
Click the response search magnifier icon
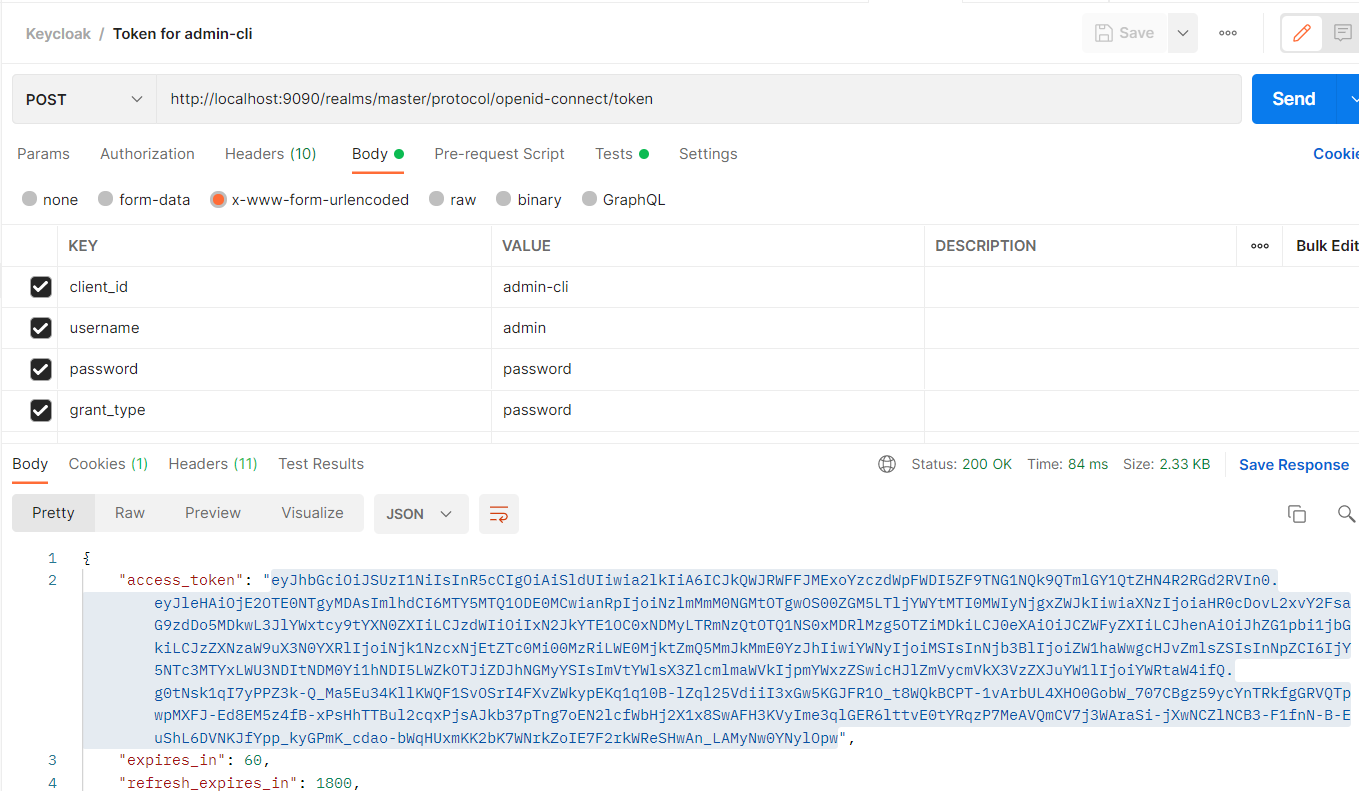[1346, 514]
